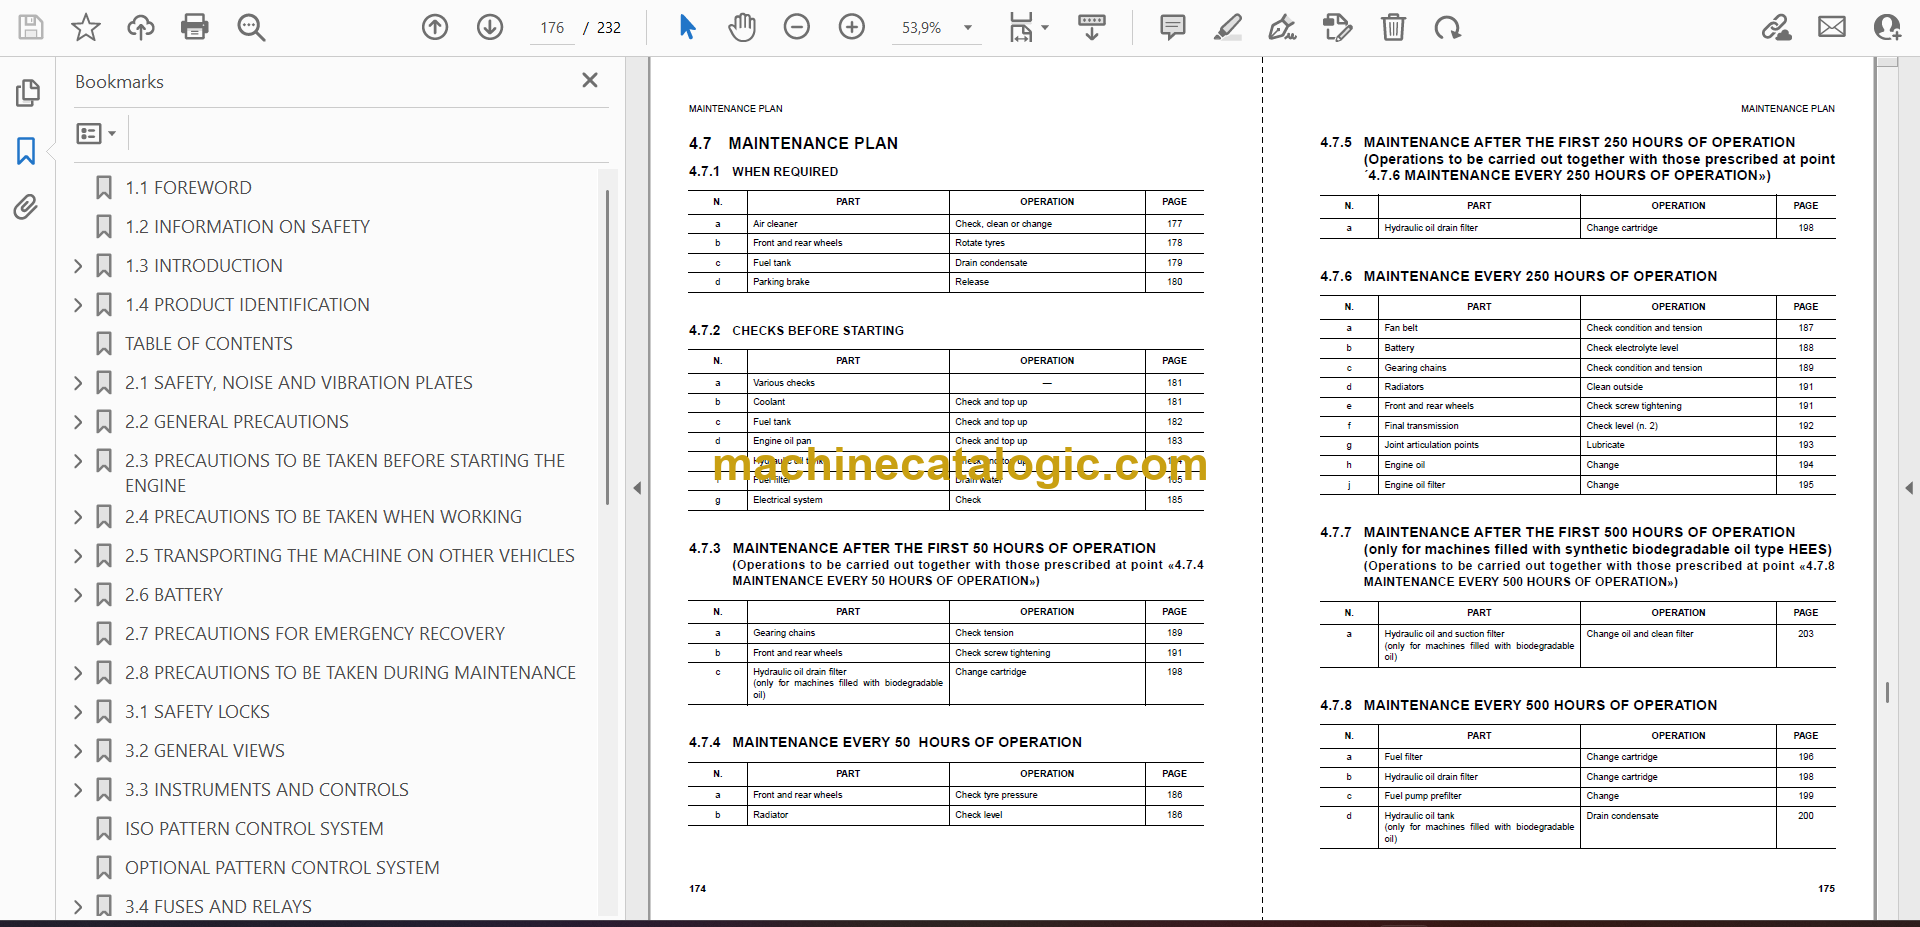Click 'Radiator' in 4.7.4 table
Image resolution: width=1920 pixels, height=927 pixels.
click(x=771, y=815)
